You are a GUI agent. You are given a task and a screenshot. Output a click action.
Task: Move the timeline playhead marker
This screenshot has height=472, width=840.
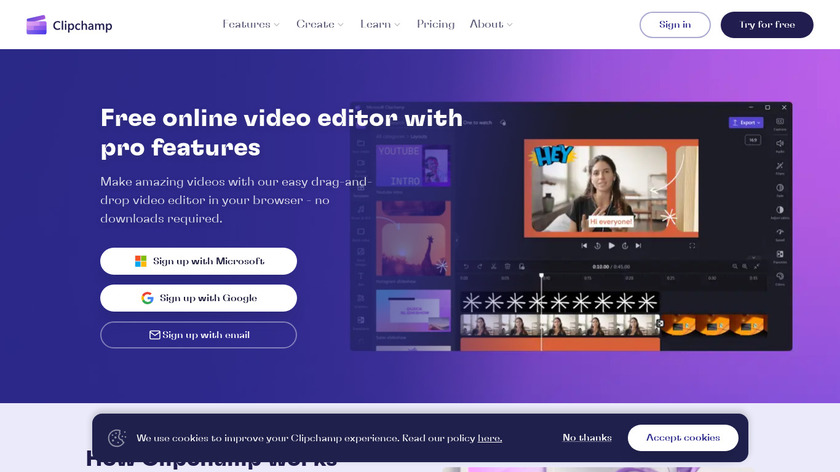tap(542, 276)
